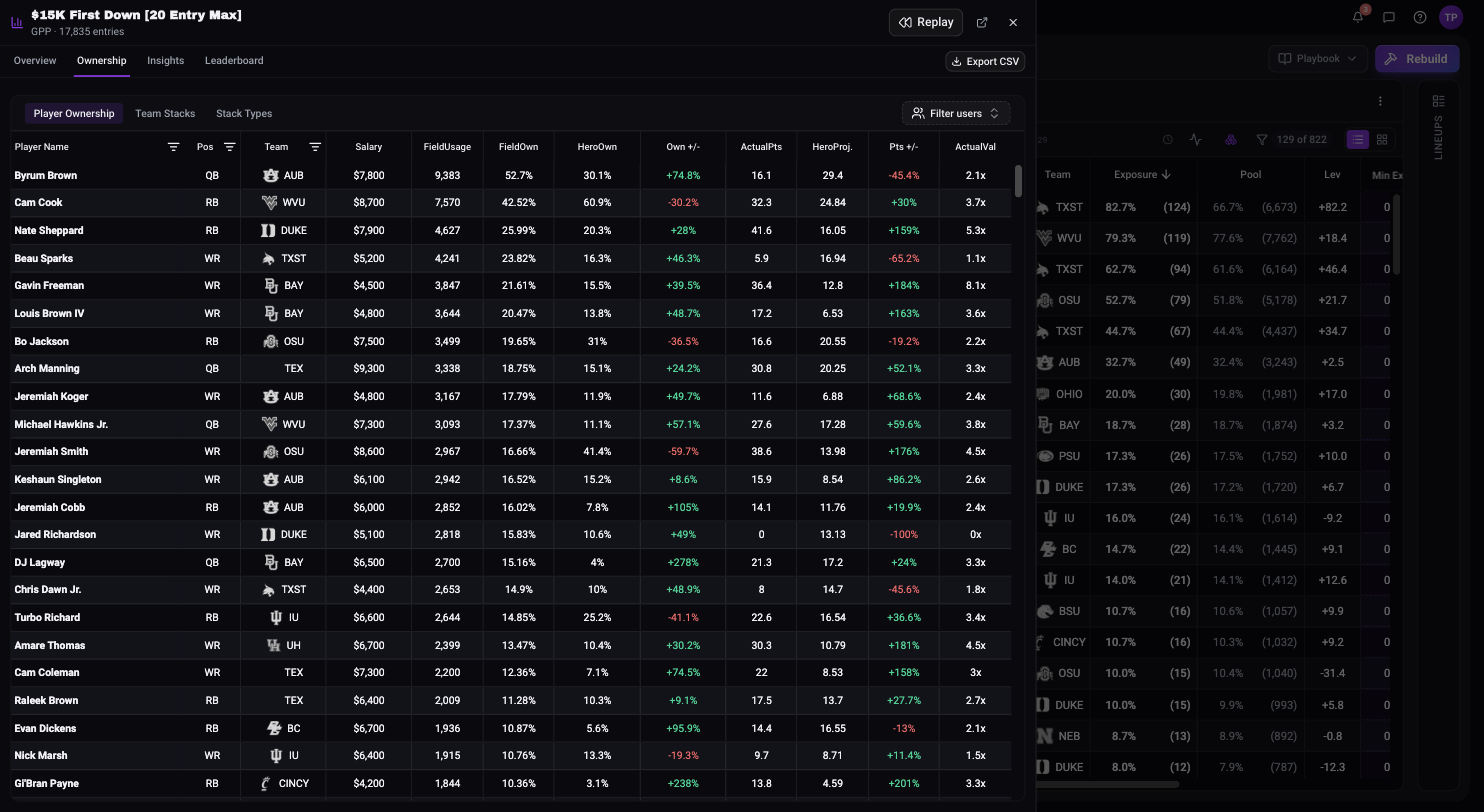Viewport: 1484px width, 812px height.
Task: Select the Ownership tab
Action: (x=102, y=61)
